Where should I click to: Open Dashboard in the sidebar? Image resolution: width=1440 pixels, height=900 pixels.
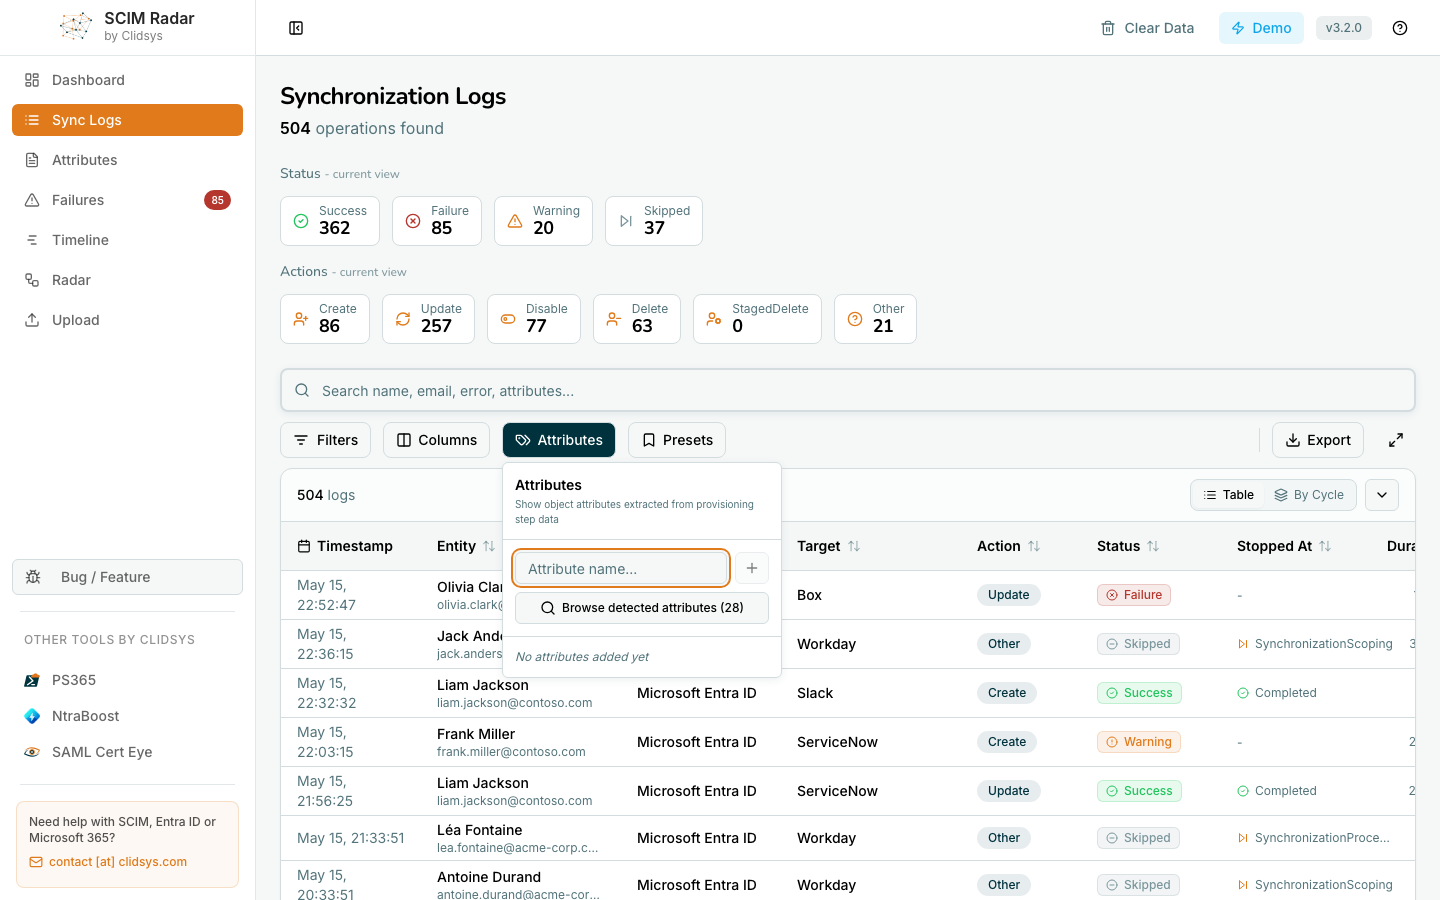click(x=127, y=80)
